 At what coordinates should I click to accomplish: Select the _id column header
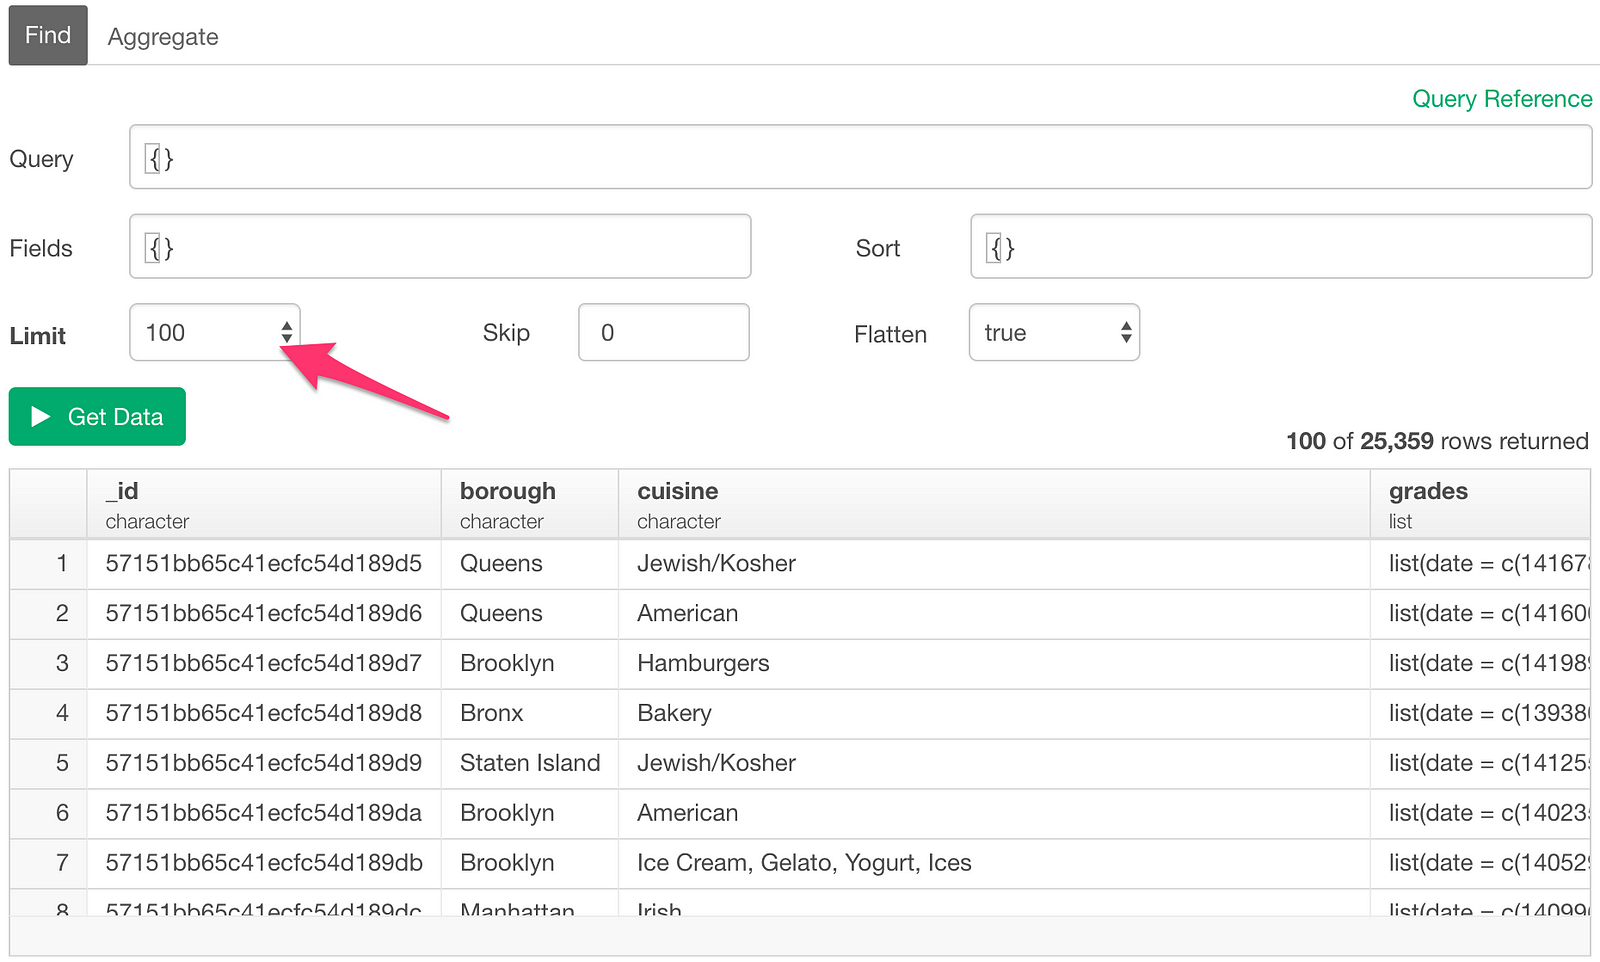point(264,505)
